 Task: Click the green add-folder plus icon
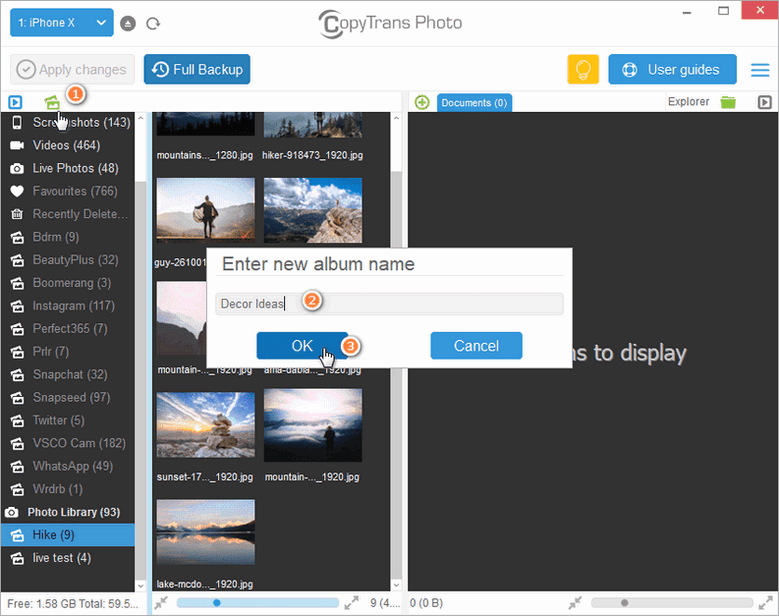point(422,102)
